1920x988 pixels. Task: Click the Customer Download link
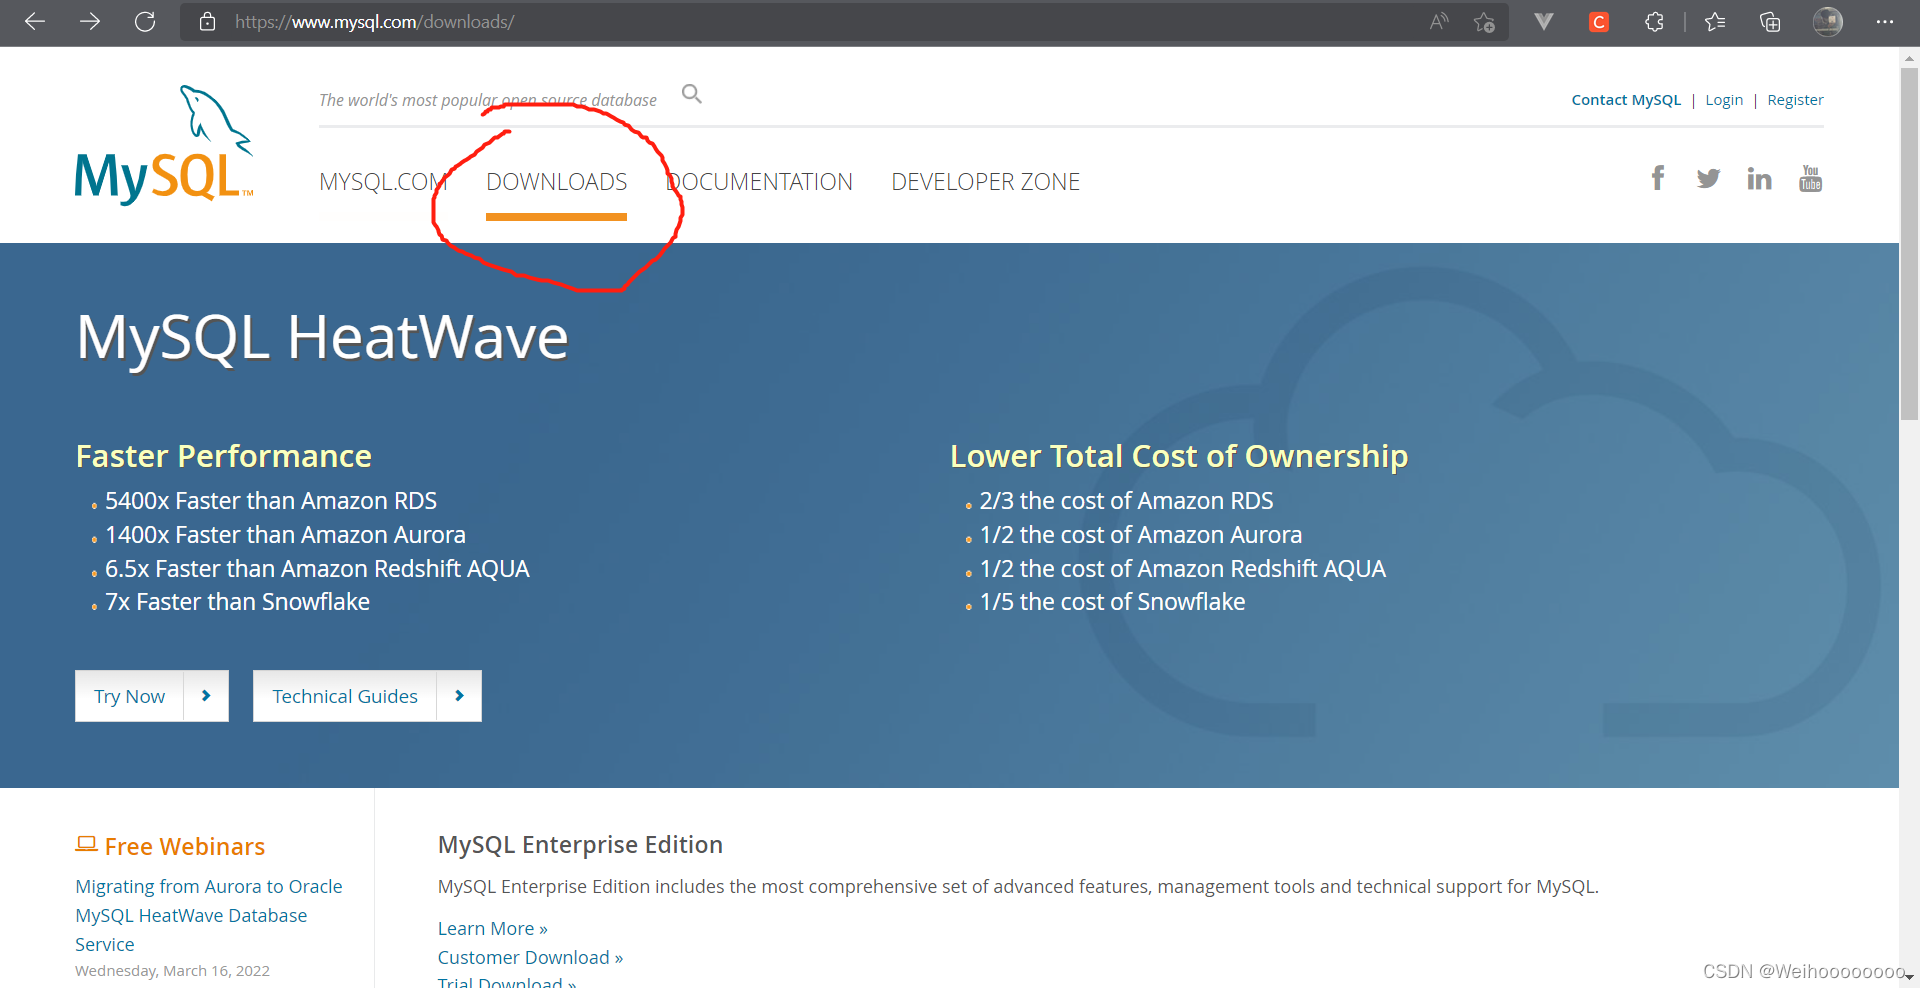pyautogui.click(x=530, y=958)
